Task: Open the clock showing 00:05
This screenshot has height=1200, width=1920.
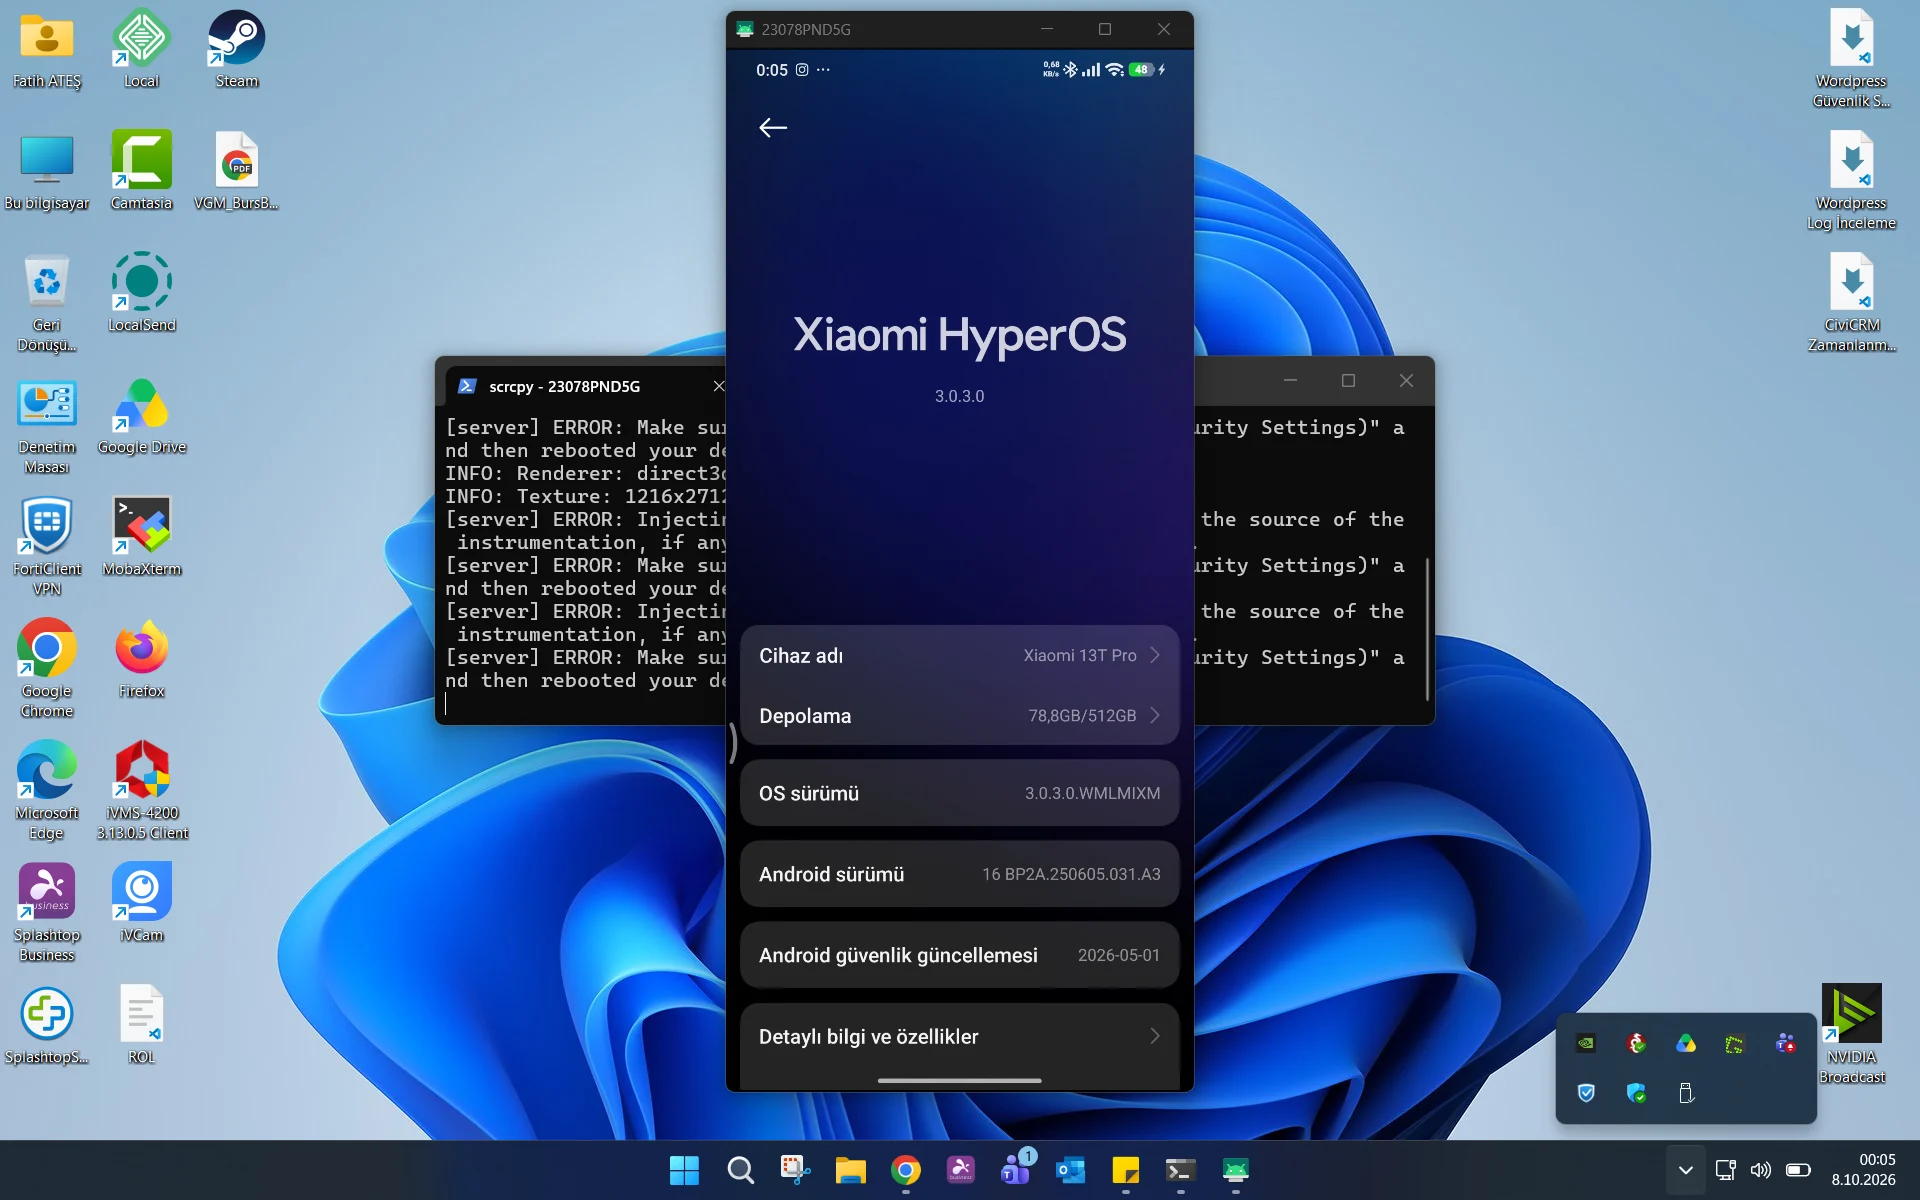Action: [1864, 1170]
